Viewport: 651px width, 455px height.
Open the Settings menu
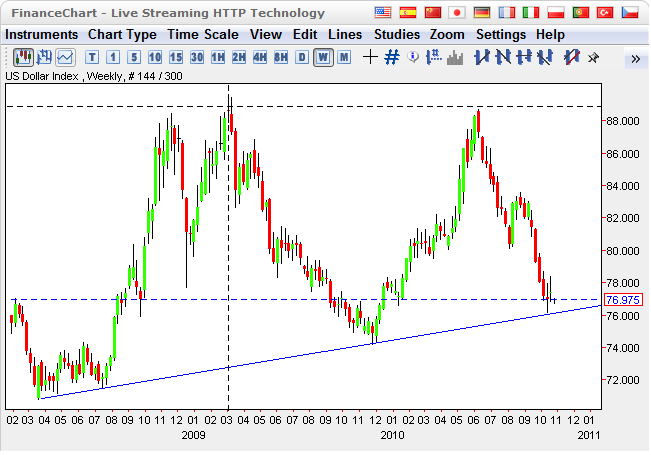501,34
